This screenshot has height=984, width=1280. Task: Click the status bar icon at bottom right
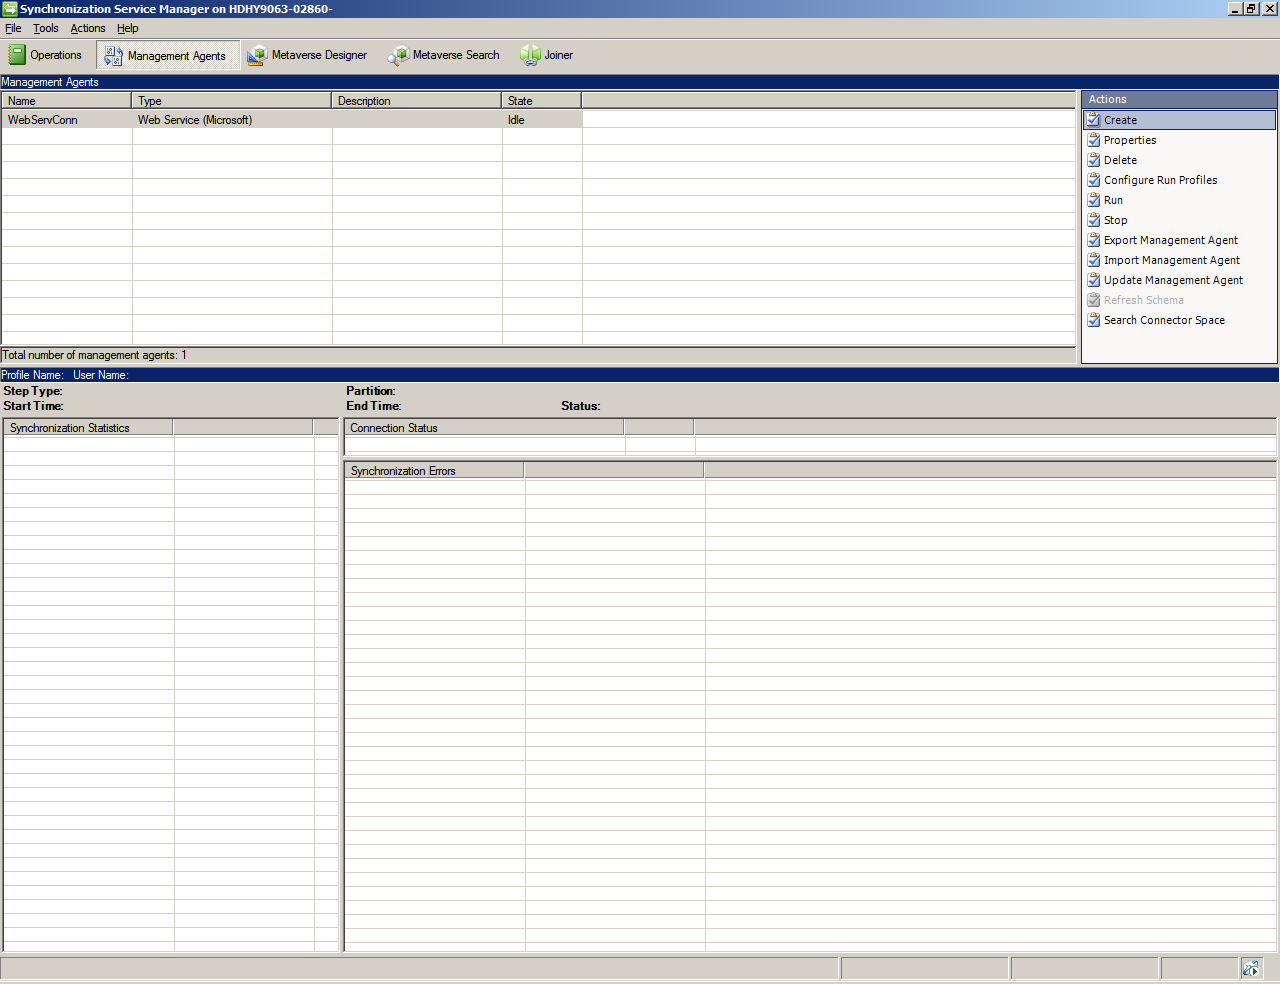(x=1251, y=968)
